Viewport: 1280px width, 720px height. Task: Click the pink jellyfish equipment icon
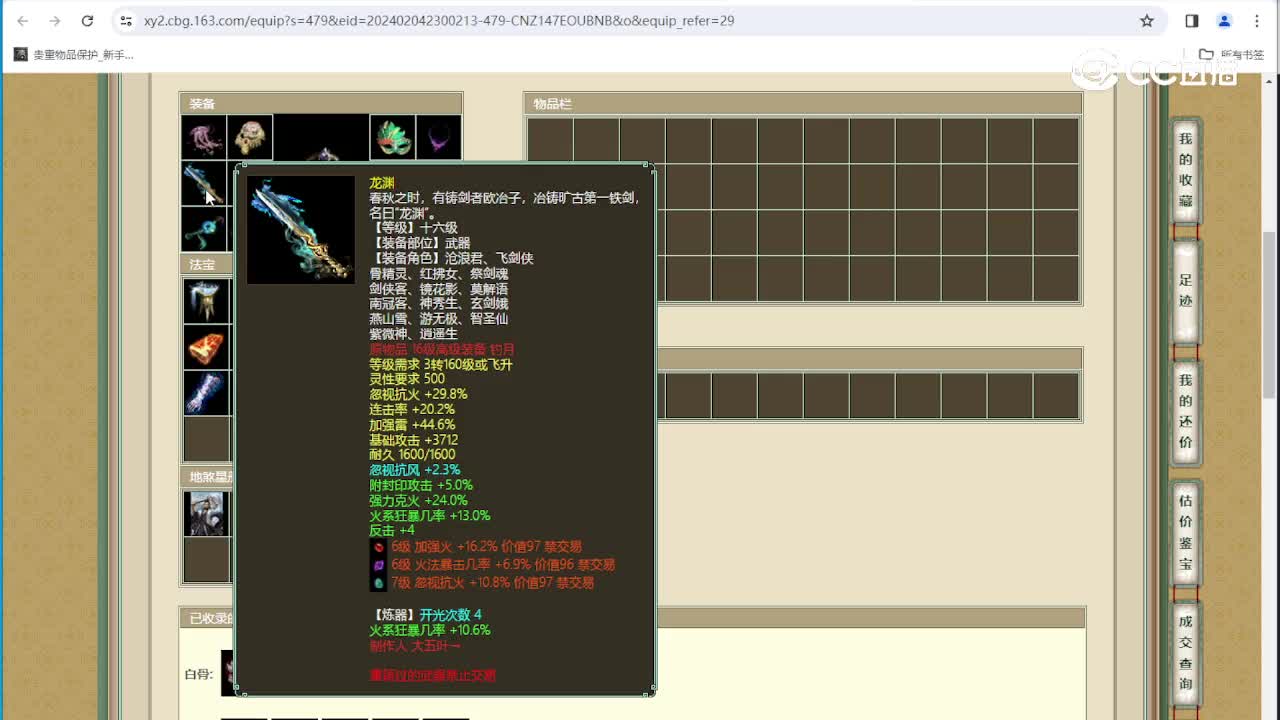(204, 138)
